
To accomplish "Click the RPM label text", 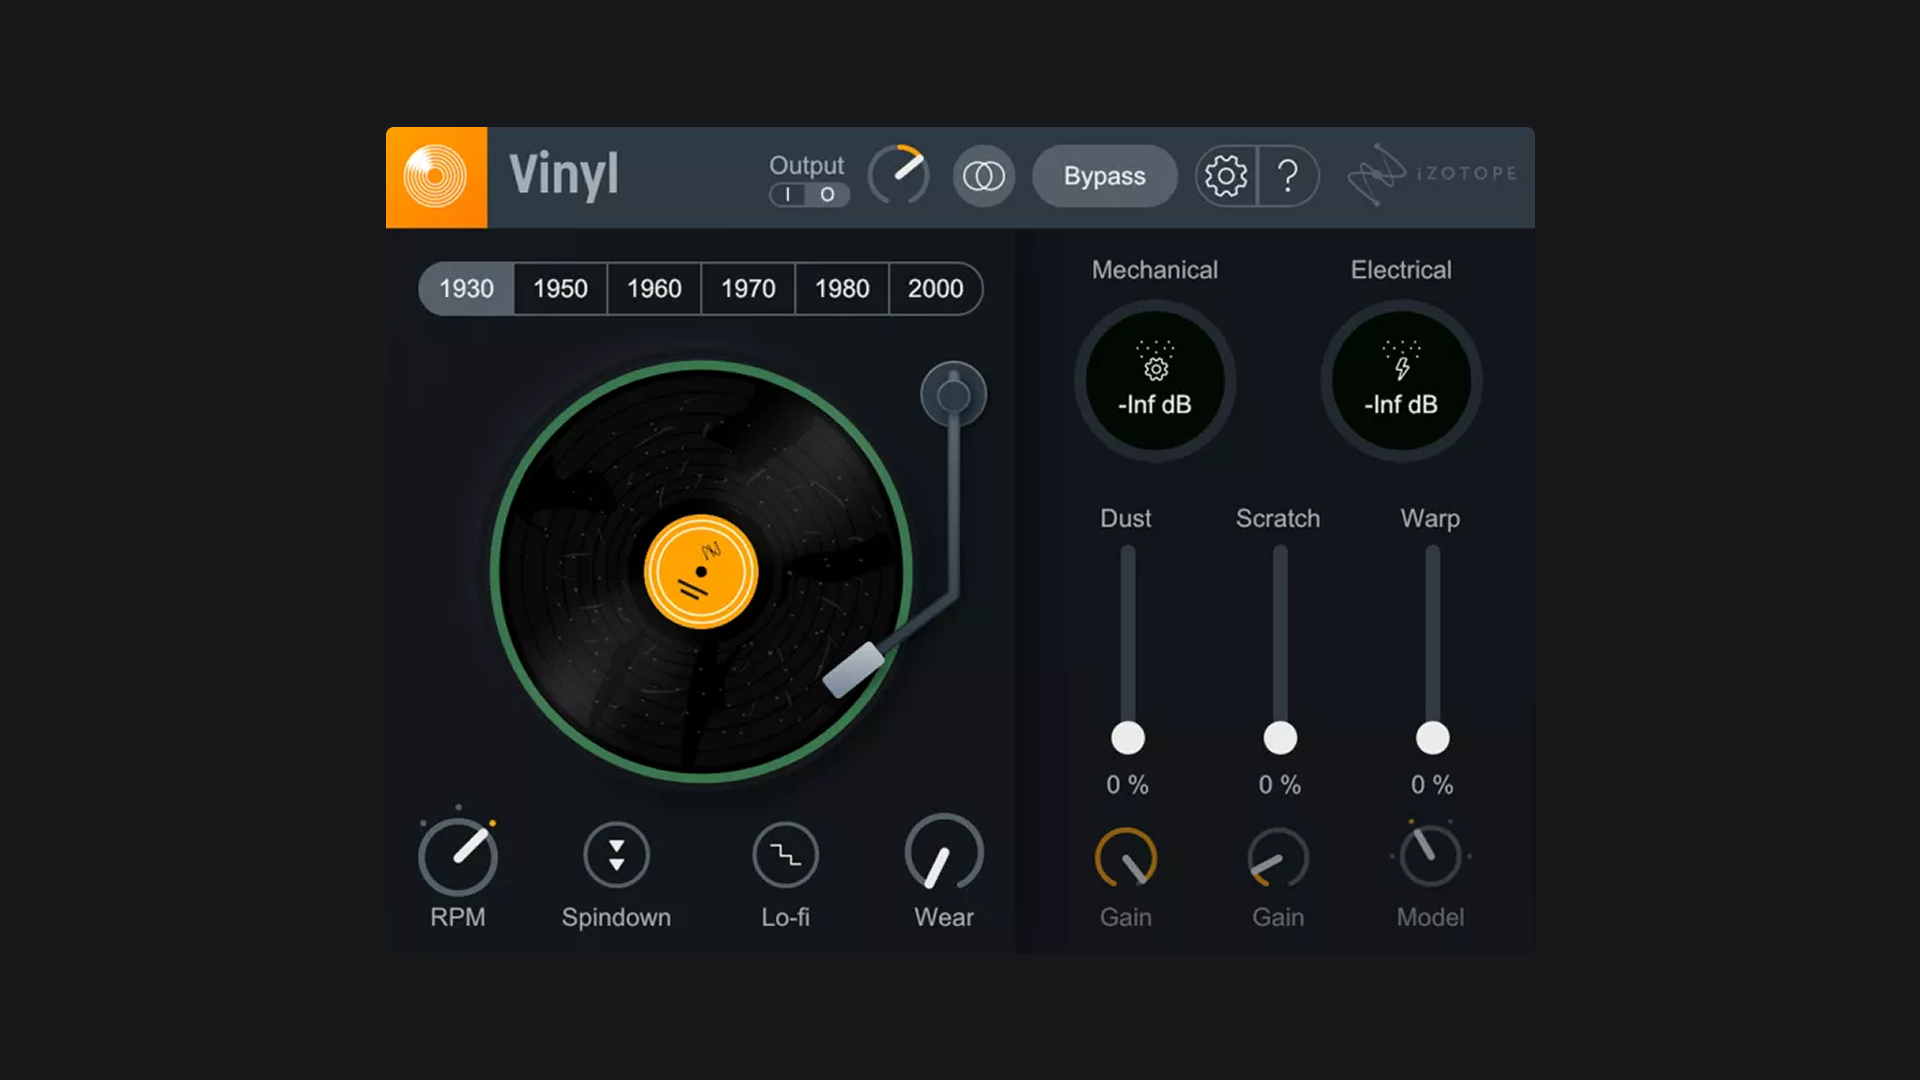I will pos(458,917).
